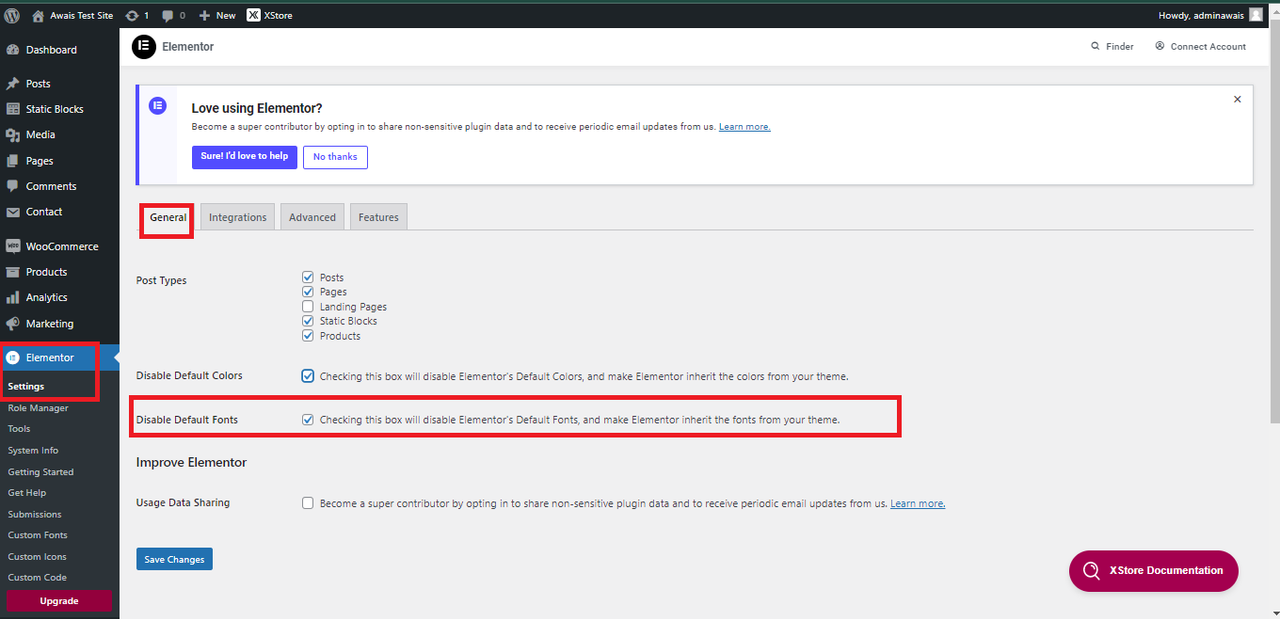This screenshot has width=1280, height=619.
Task: Click the Dashboard gauge icon in sidebar
Action: [x=13, y=50]
